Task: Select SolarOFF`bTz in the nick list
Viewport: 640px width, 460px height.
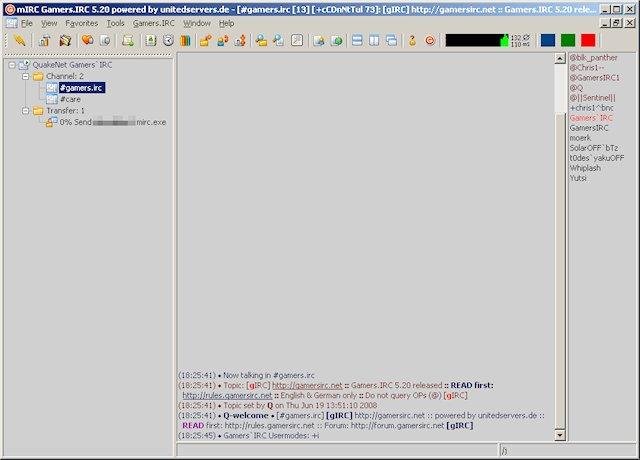Action: click(x=594, y=148)
